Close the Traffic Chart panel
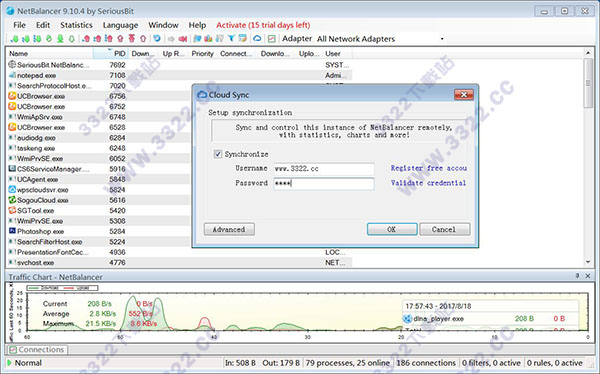 pos(588,276)
